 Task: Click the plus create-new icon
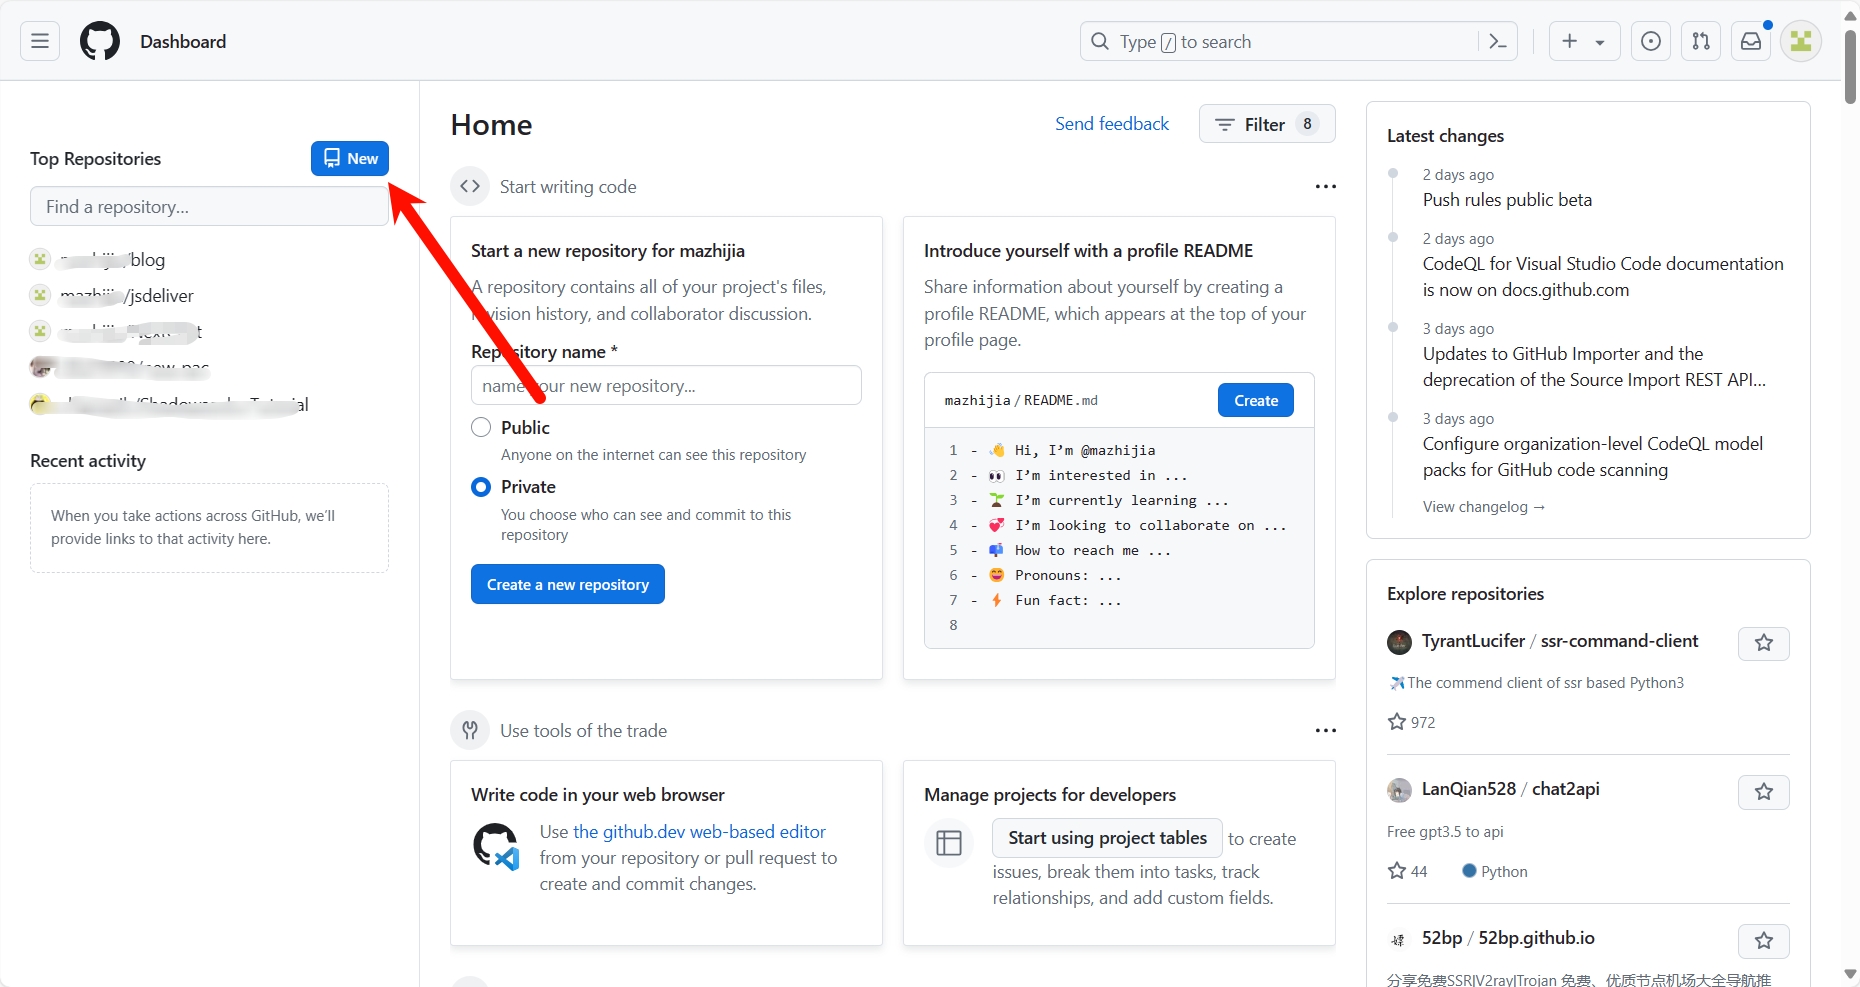click(1570, 41)
